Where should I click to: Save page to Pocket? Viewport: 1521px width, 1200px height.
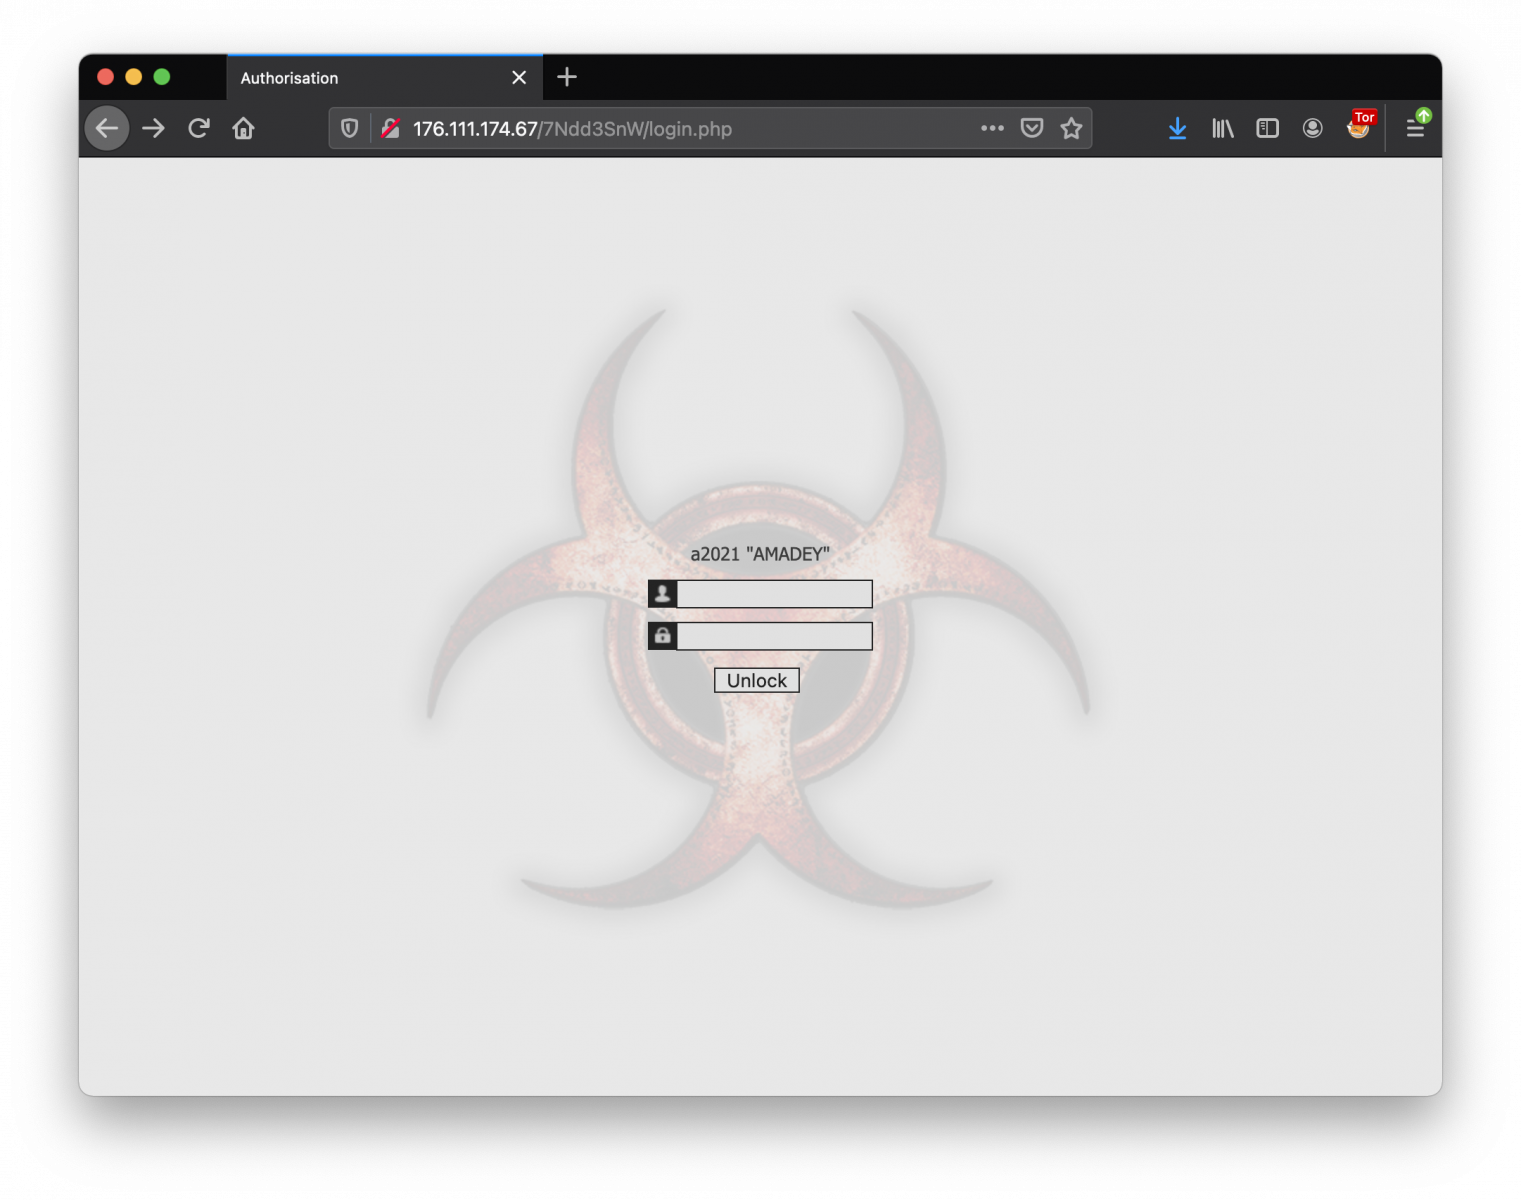[1032, 128]
